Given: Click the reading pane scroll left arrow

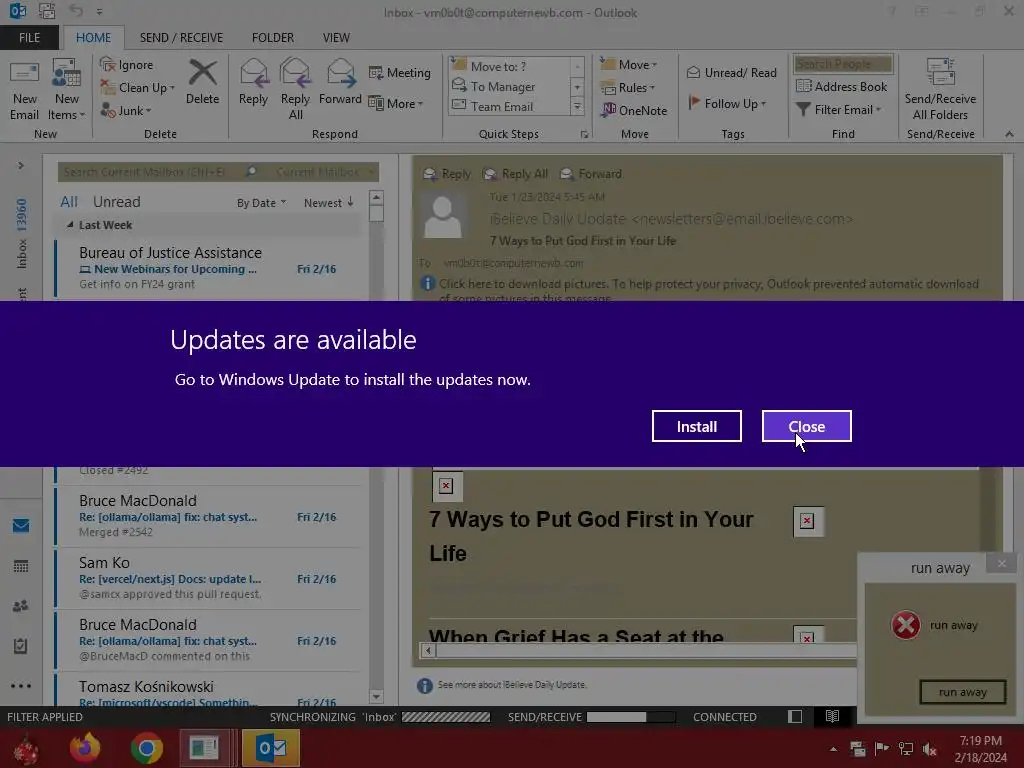Looking at the screenshot, I should click(428, 650).
